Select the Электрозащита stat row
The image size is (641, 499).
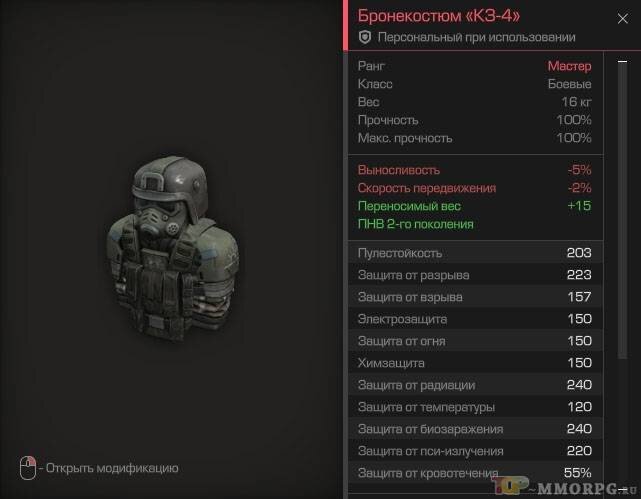coord(475,319)
